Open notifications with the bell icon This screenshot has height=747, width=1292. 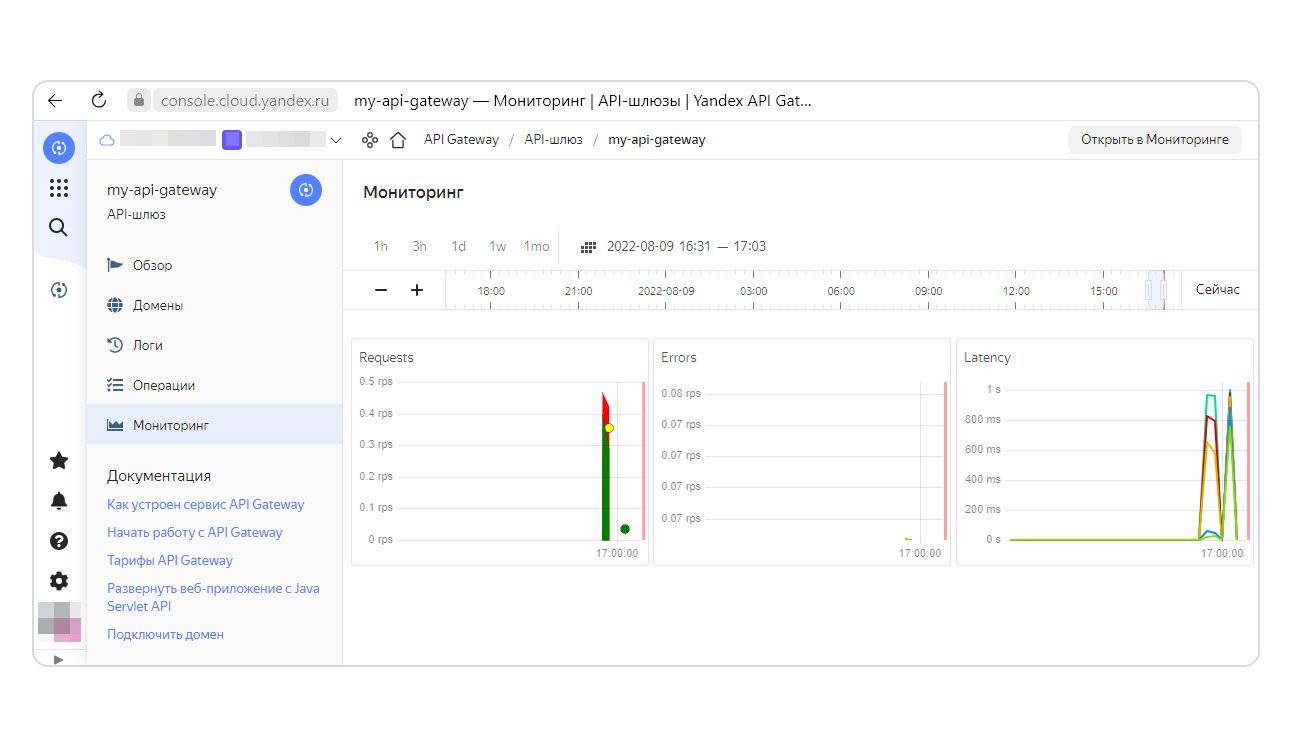pos(59,501)
